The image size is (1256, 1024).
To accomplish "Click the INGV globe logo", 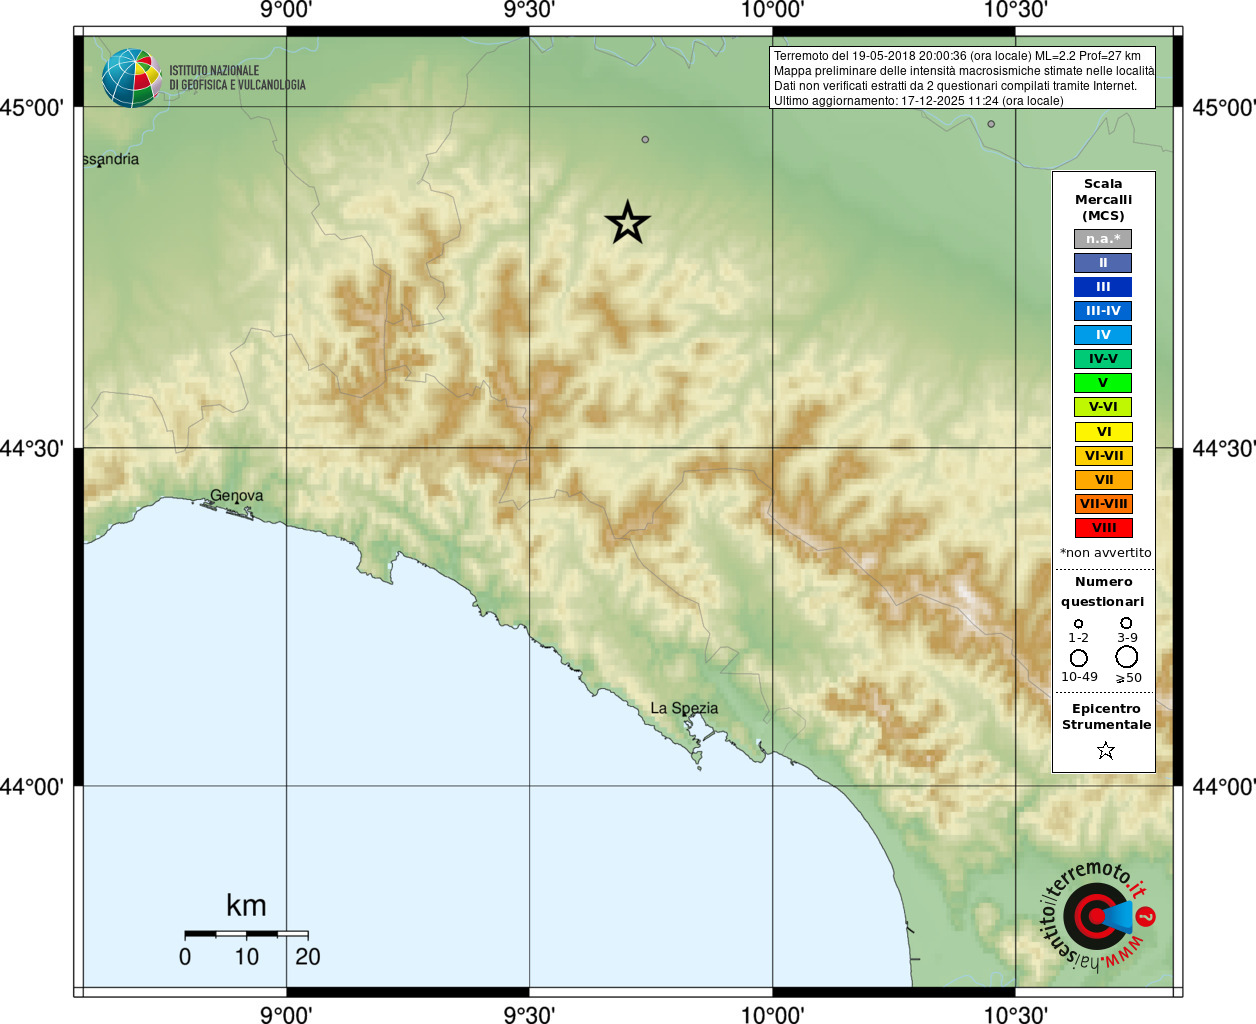I will (x=131, y=78).
